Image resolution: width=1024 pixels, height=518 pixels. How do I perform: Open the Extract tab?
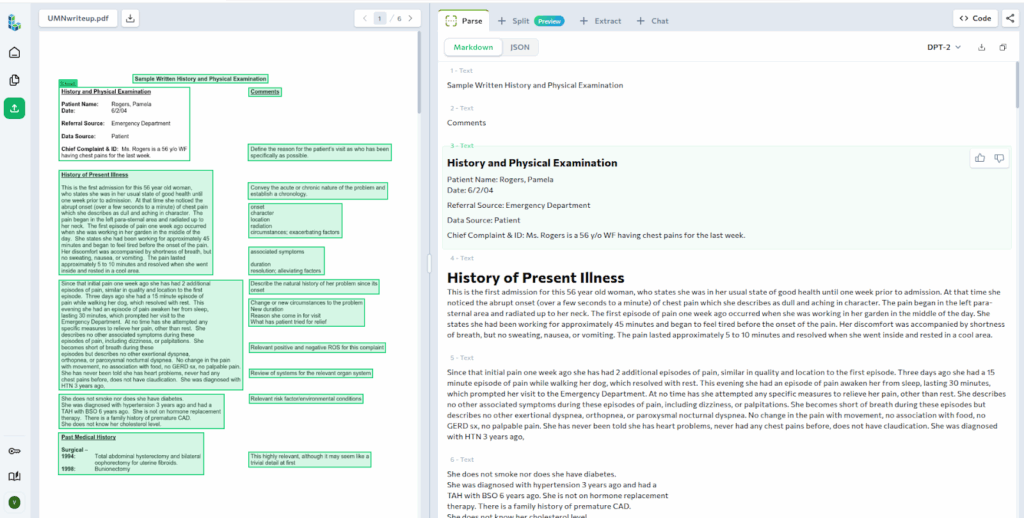(601, 20)
